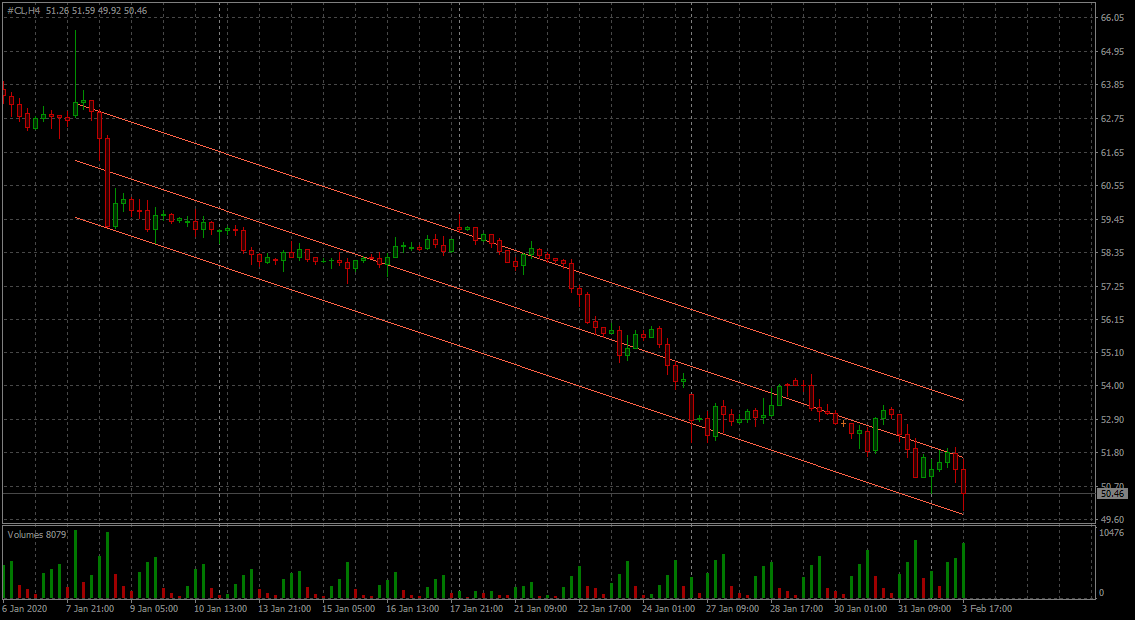Click the 22 Jan 17:00 time label

[x=606, y=608]
